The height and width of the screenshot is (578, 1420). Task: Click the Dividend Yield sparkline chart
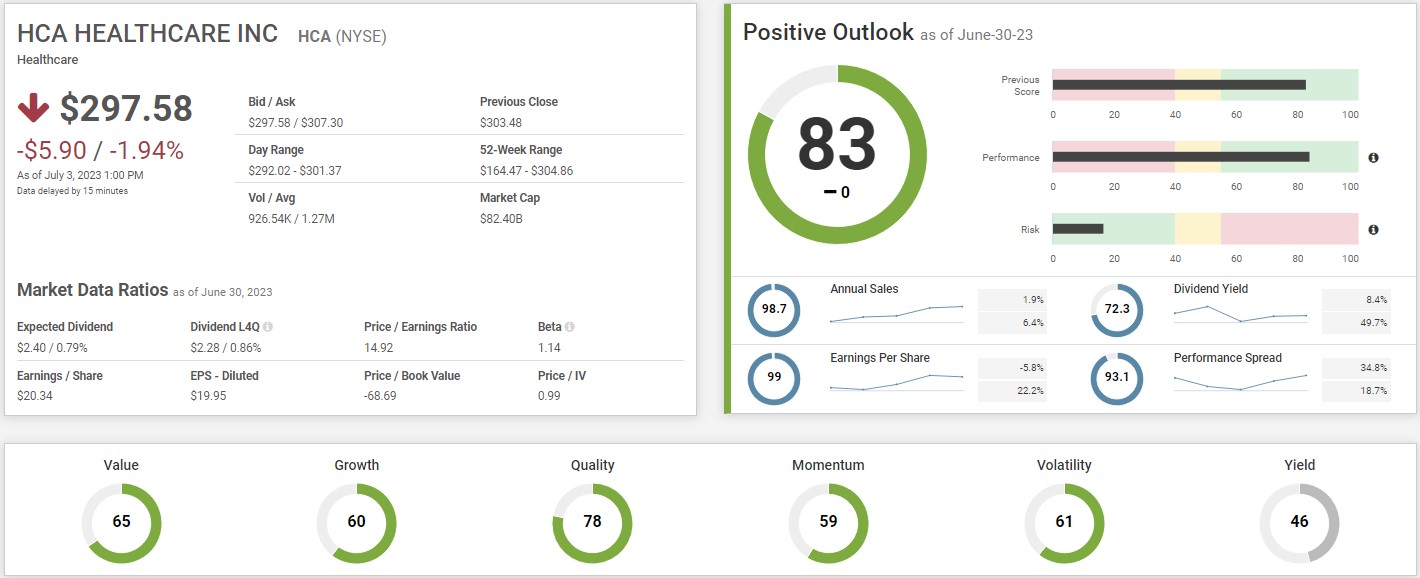pos(1240,314)
